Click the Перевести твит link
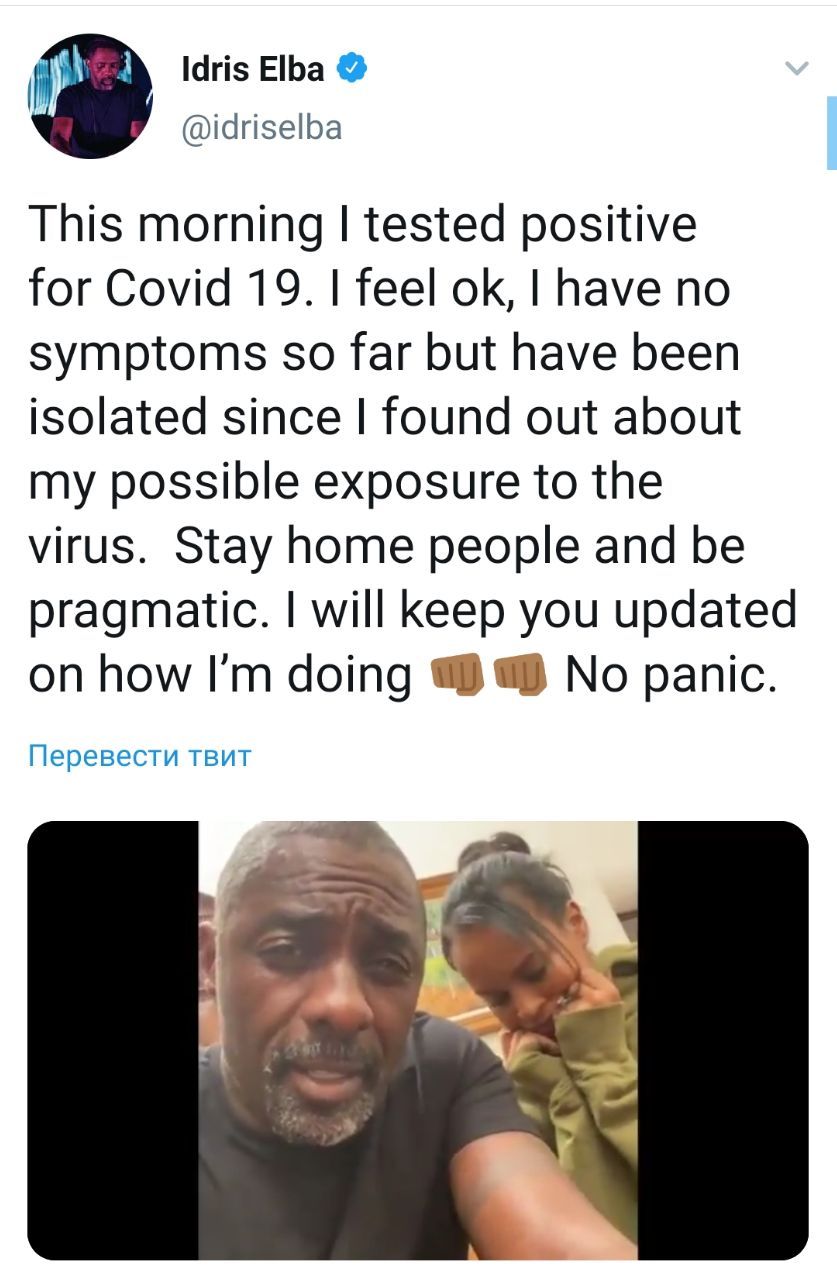The height and width of the screenshot is (1280, 837). click(x=140, y=755)
